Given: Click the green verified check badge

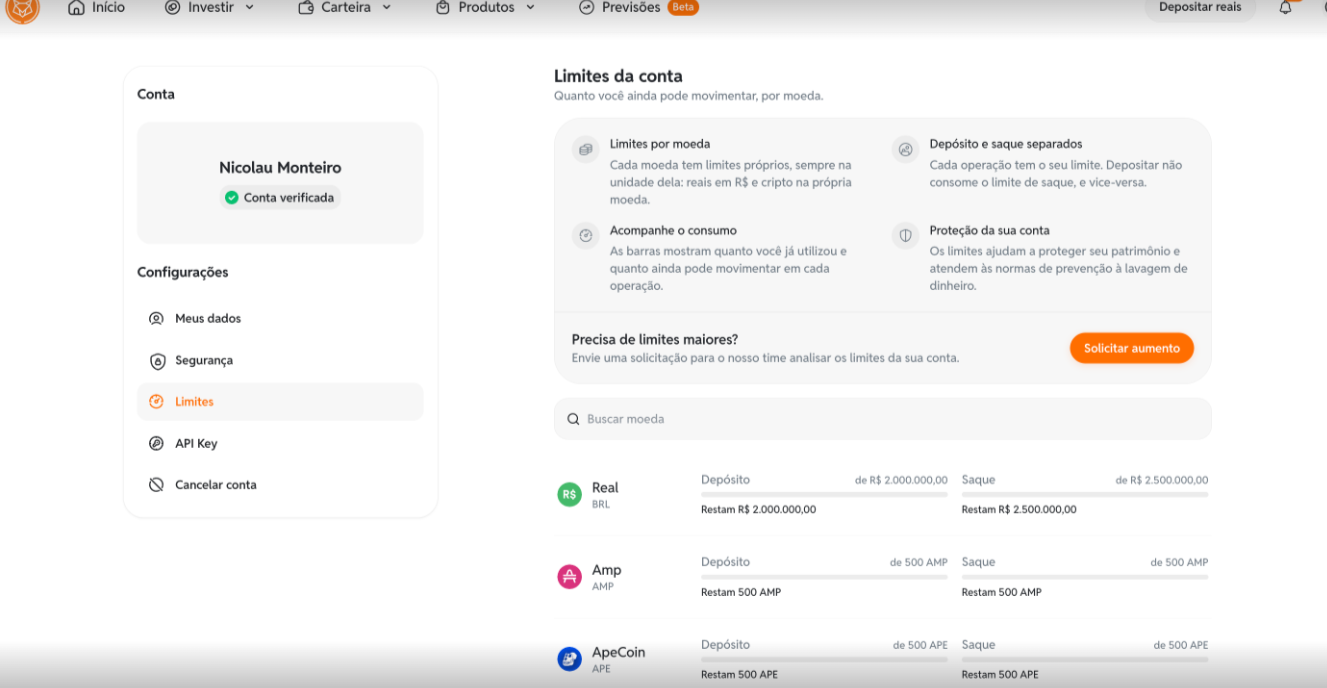Looking at the screenshot, I should click(232, 198).
